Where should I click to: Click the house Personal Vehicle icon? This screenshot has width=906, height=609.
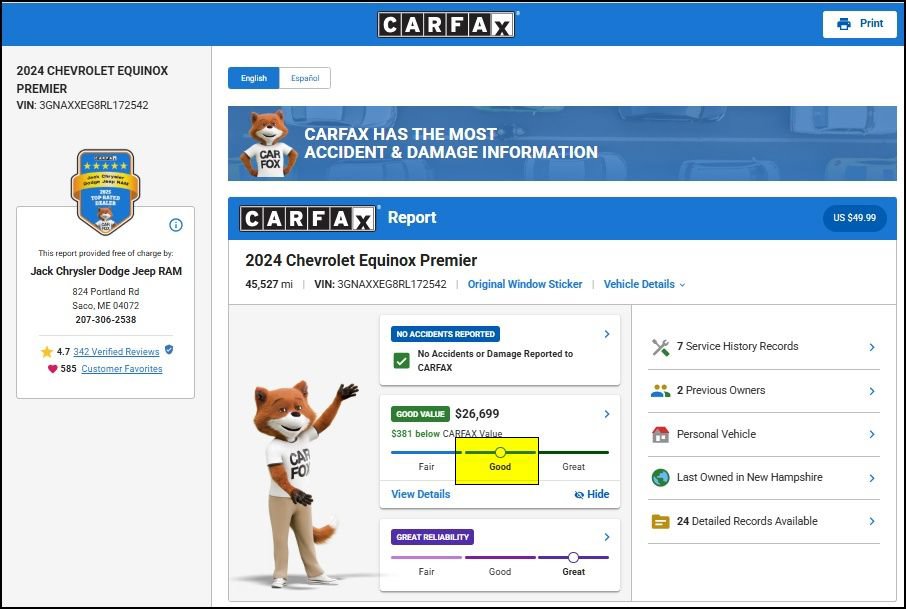point(660,434)
